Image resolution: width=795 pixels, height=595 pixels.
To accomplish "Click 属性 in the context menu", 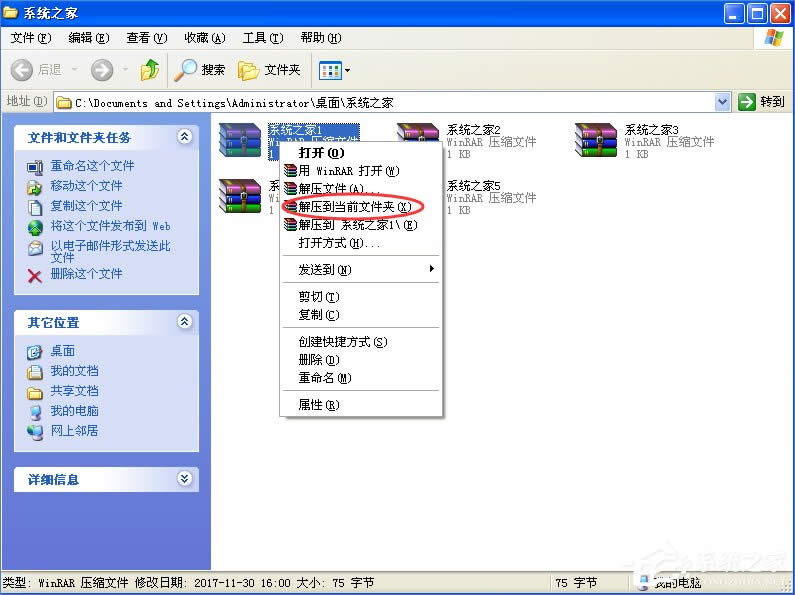I will coord(318,405).
